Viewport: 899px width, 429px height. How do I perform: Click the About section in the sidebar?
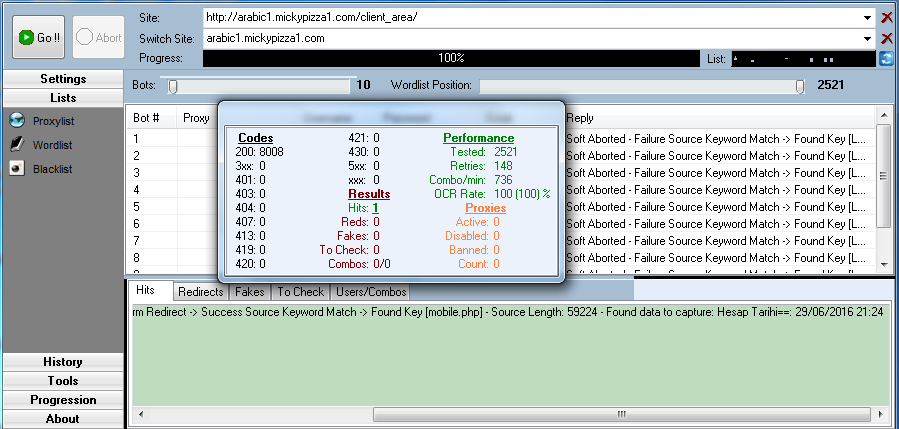click(63, 419)
